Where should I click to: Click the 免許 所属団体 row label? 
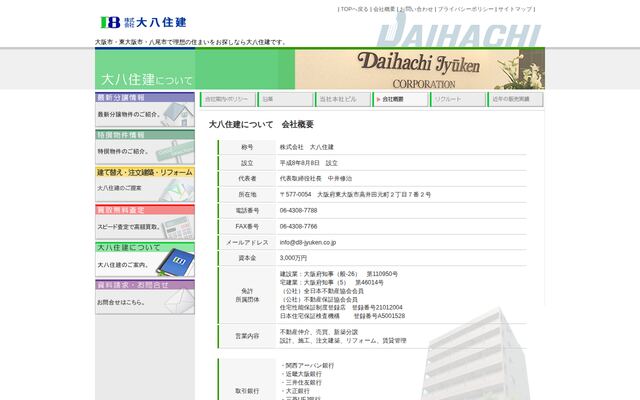click(247, 295)
